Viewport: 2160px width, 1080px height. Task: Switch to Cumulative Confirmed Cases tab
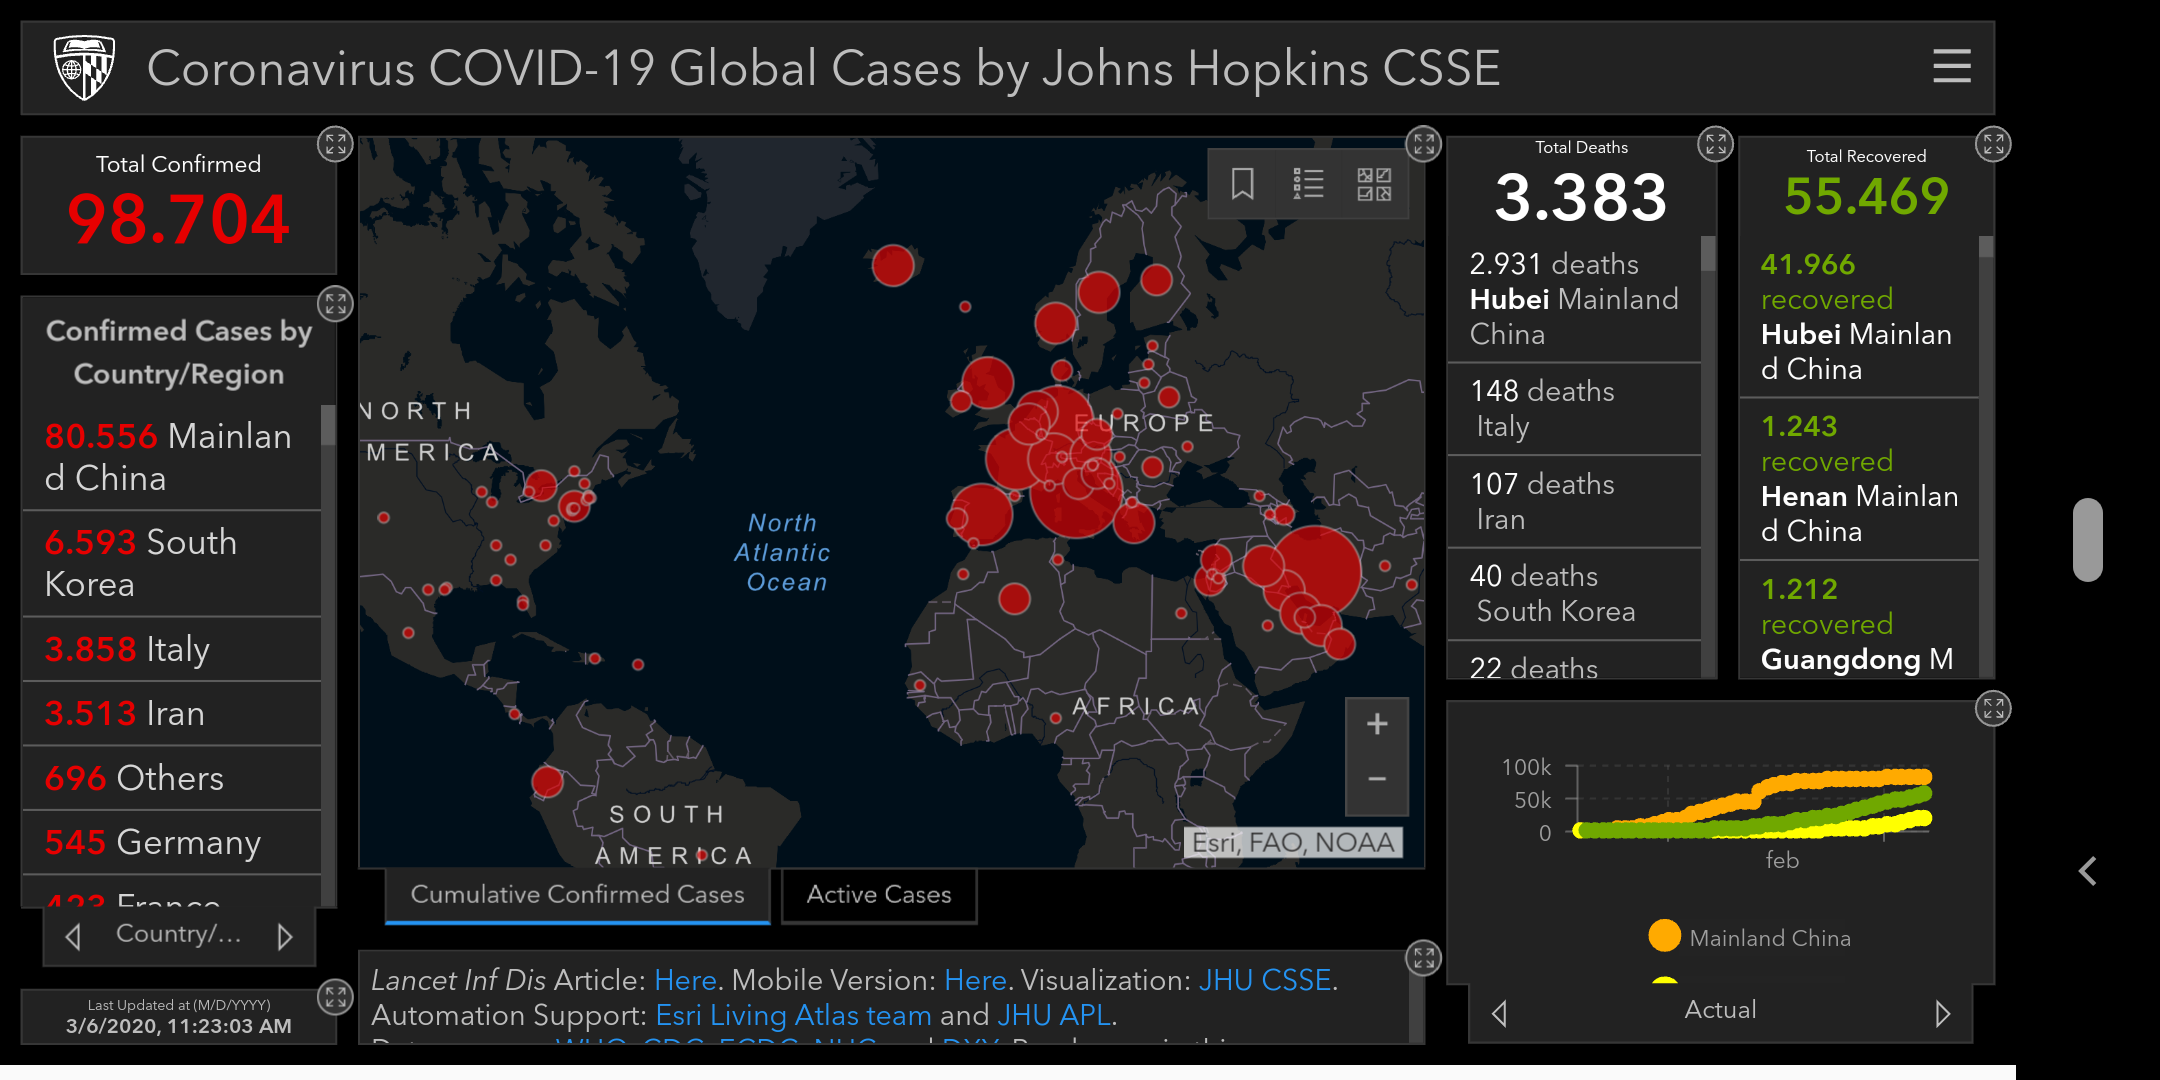coord(577,894)
